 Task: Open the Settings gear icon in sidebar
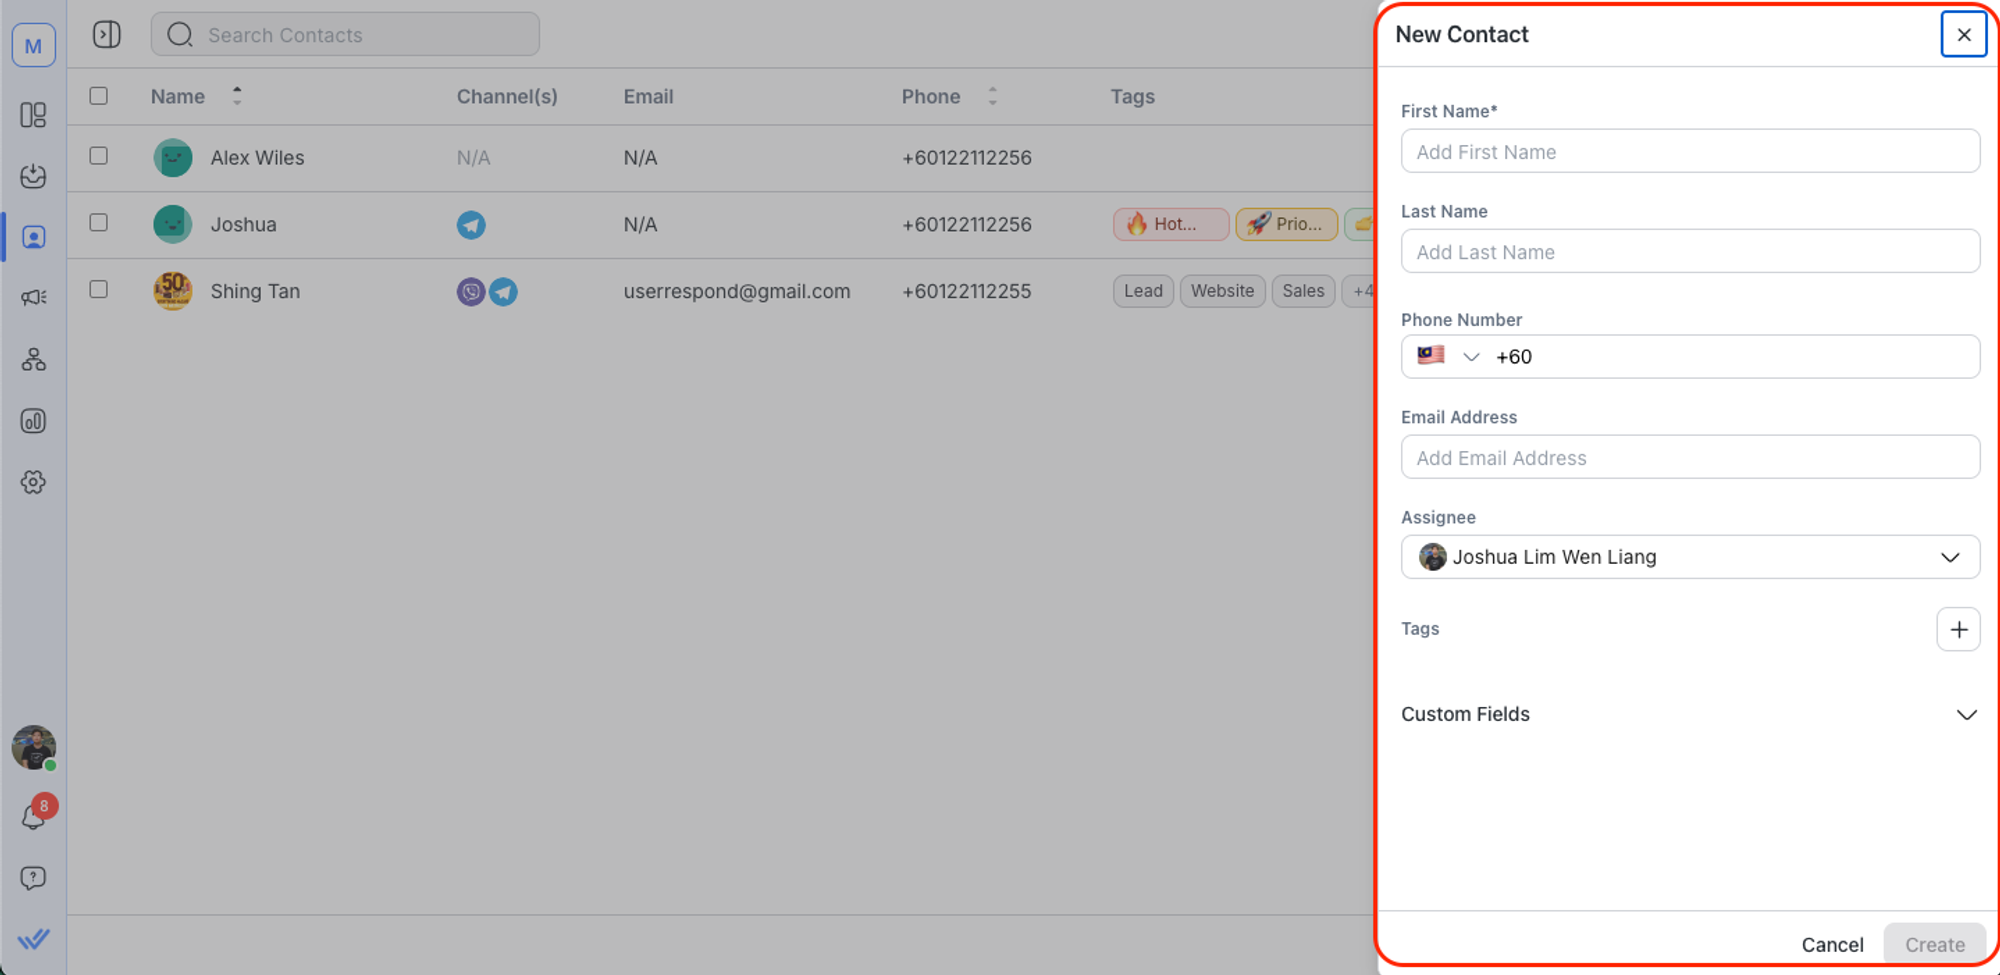pyautogui.click(x=33, y=482)
